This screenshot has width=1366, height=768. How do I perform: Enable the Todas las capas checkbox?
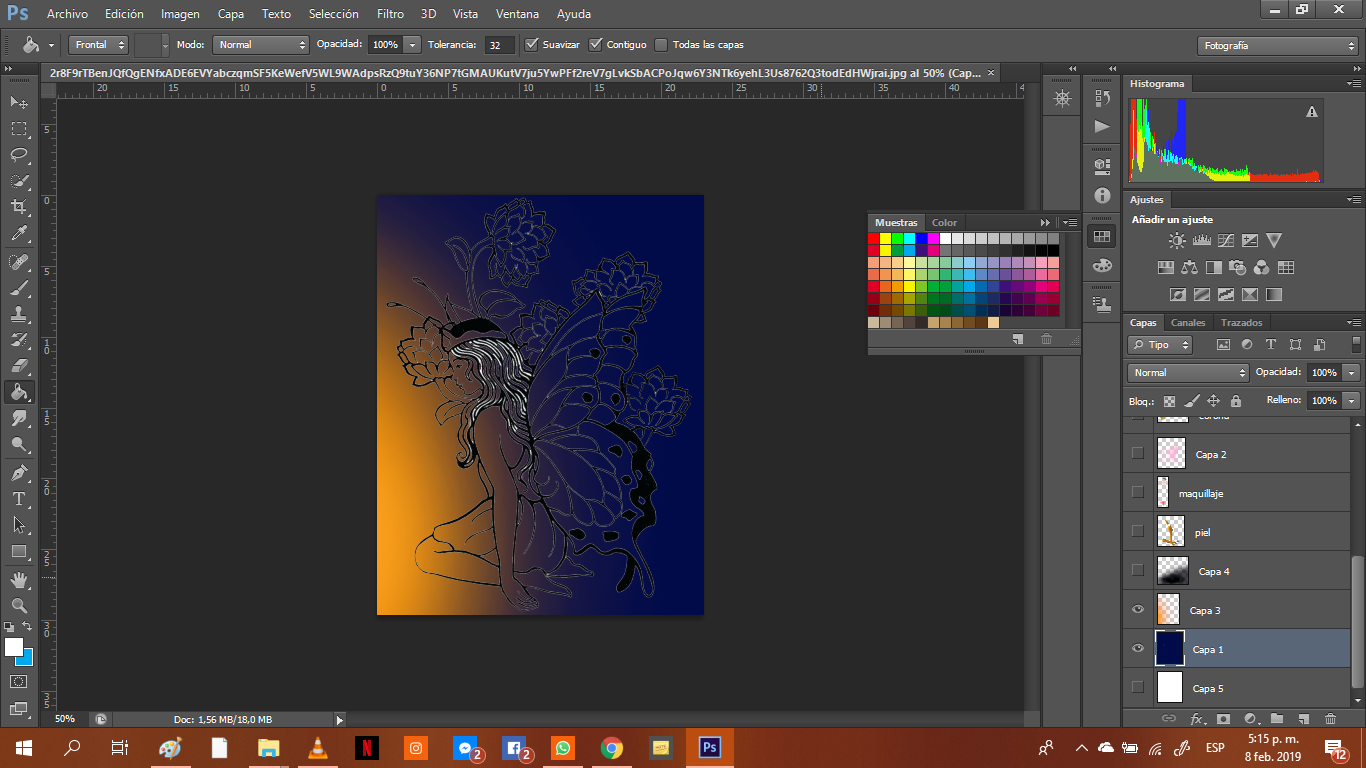(x=661, y=45)
